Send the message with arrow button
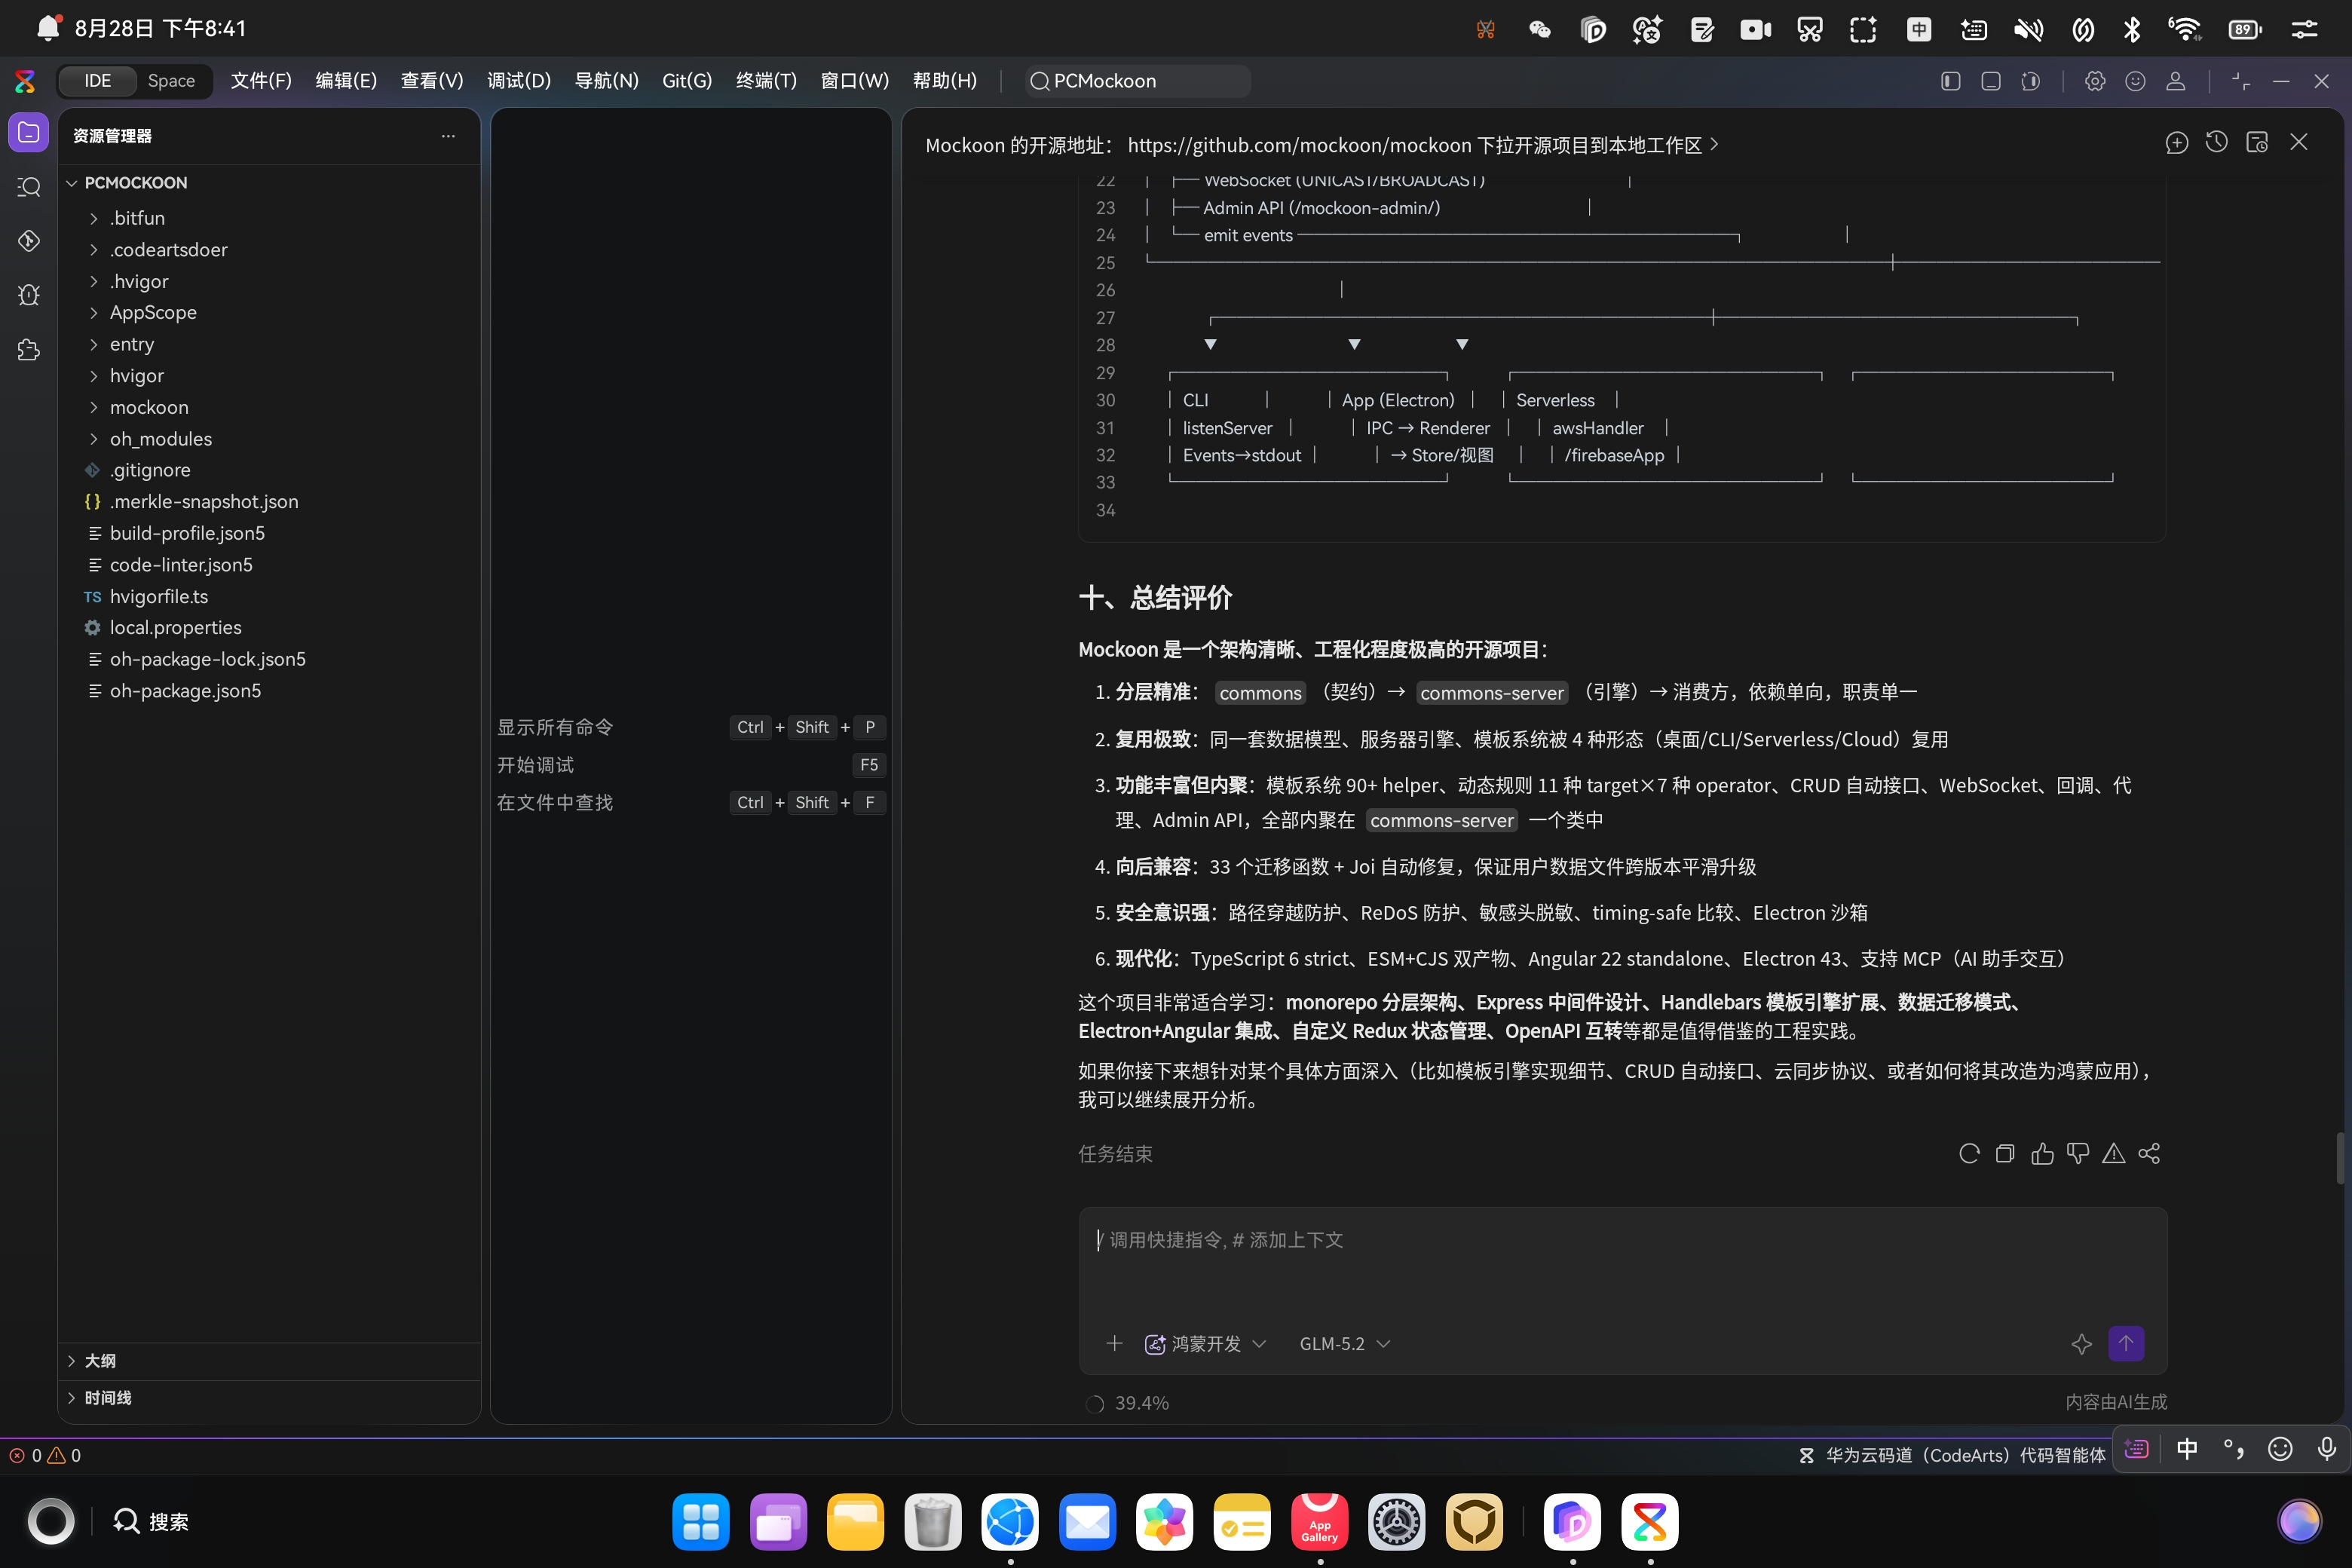The image size is (2352, 1568). tap(2126, 1343)
